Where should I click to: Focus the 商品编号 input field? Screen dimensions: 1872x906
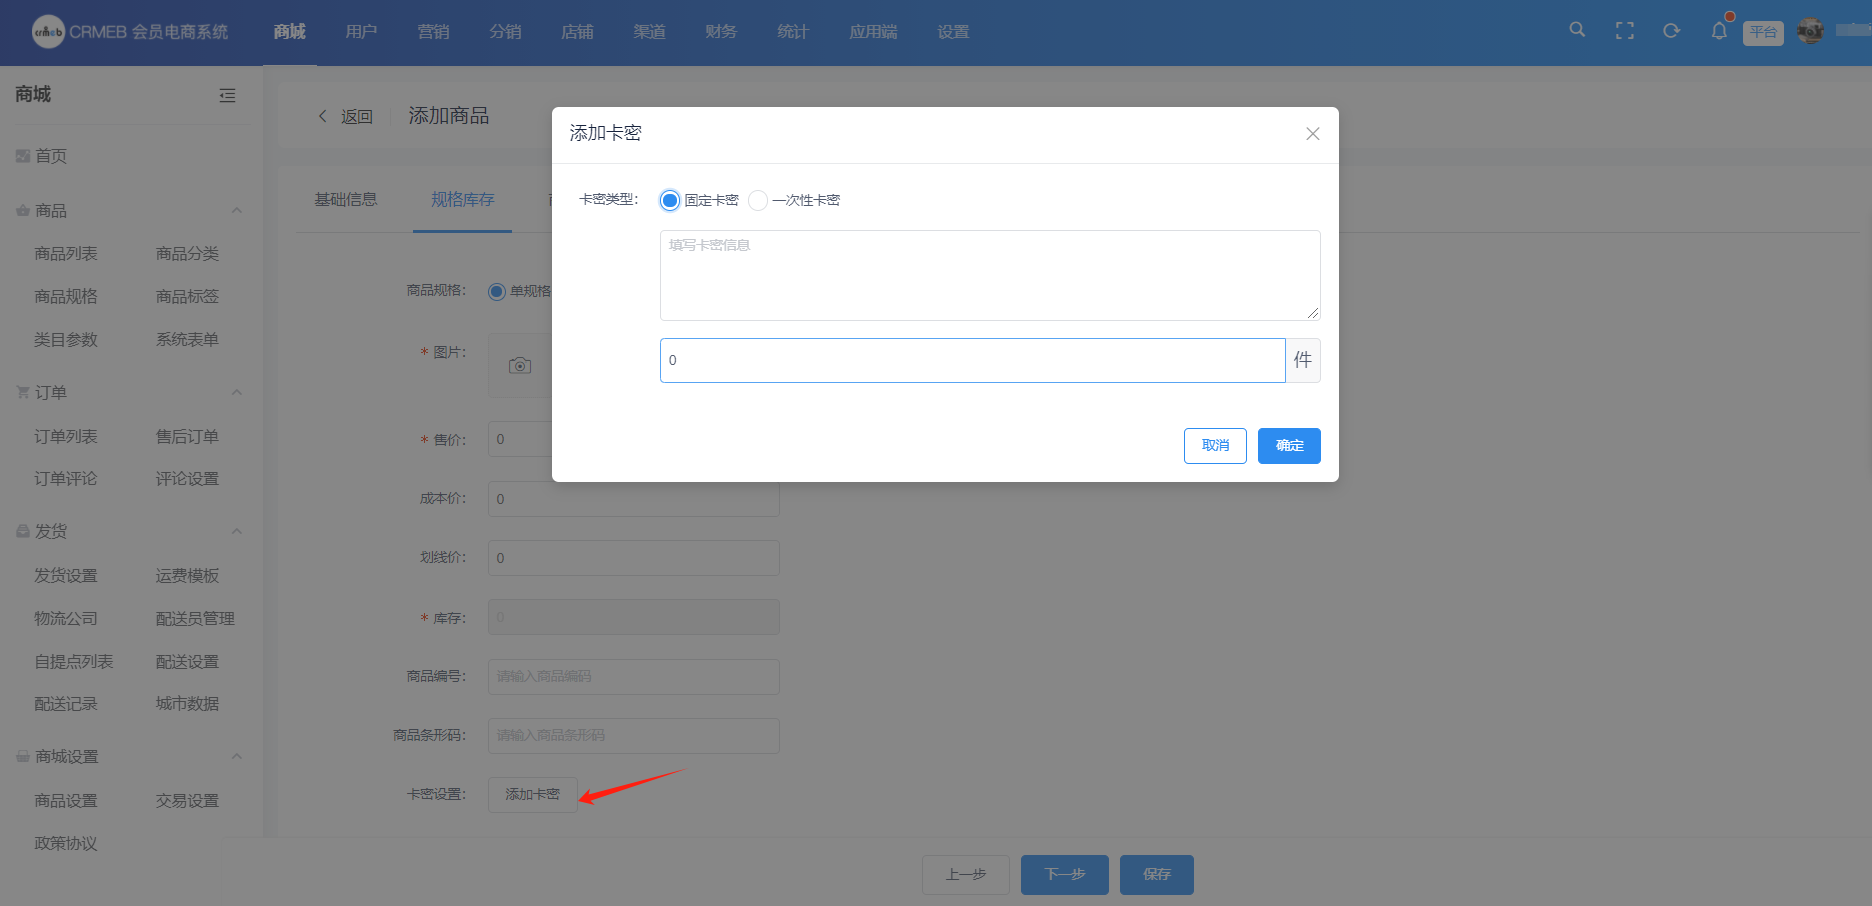(634, 677)
